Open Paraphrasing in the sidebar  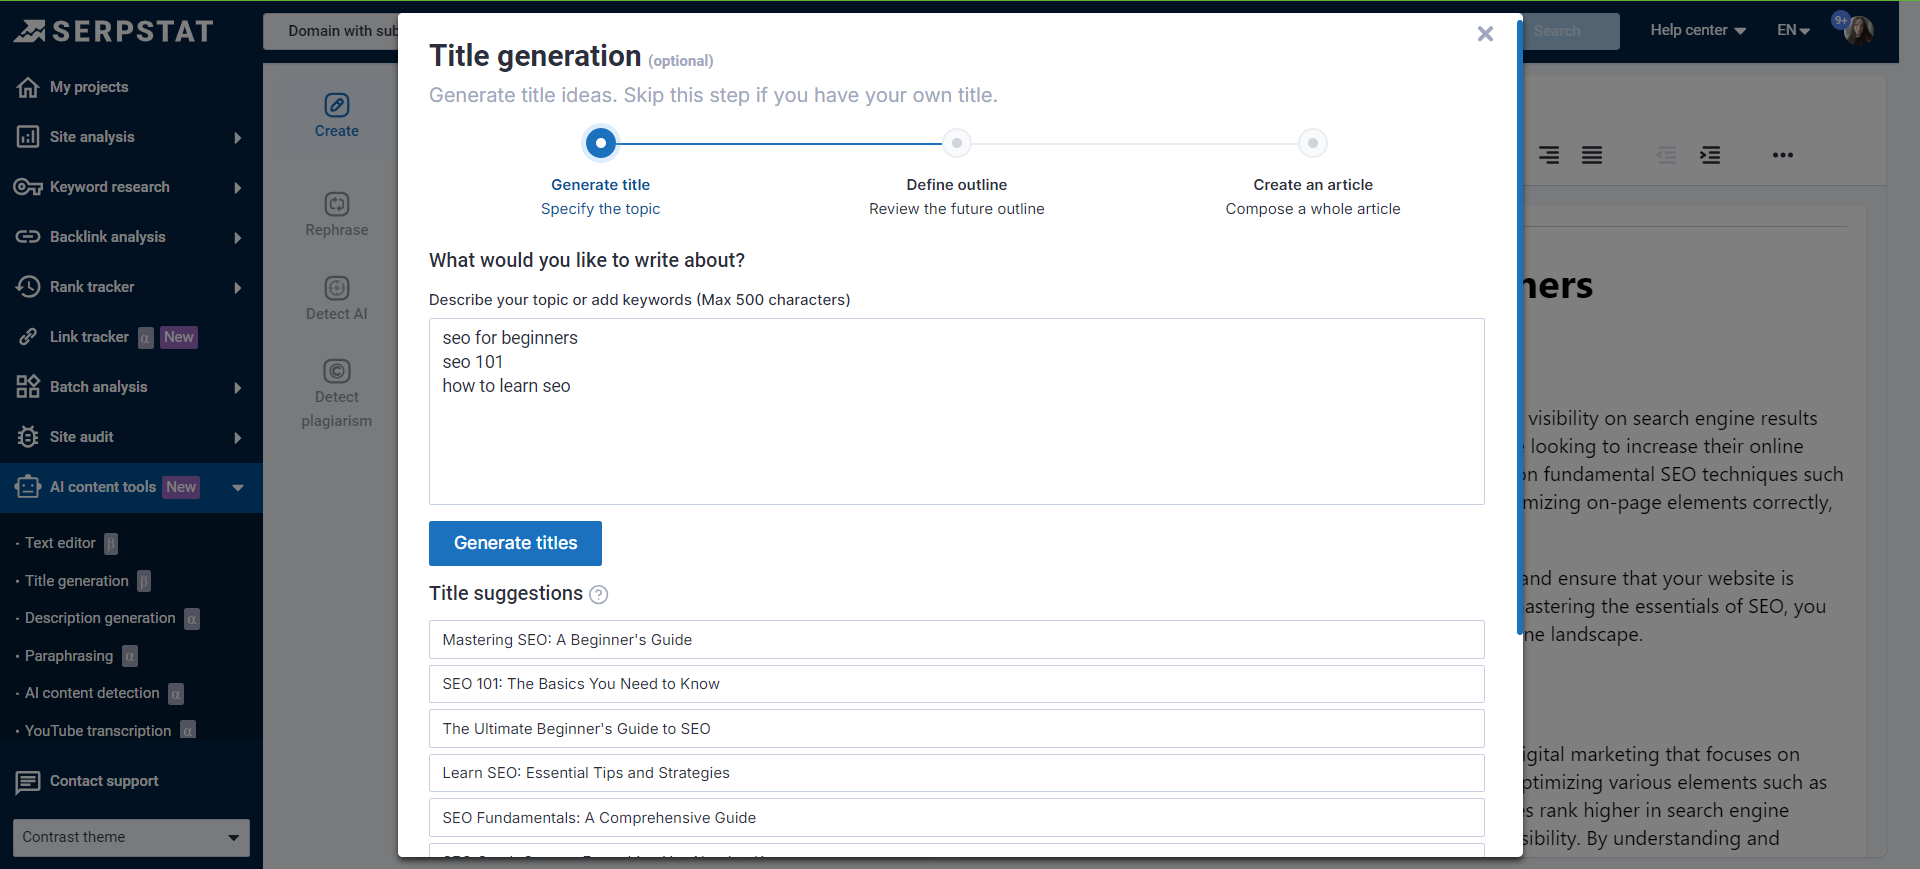click(x=69, y=656)
